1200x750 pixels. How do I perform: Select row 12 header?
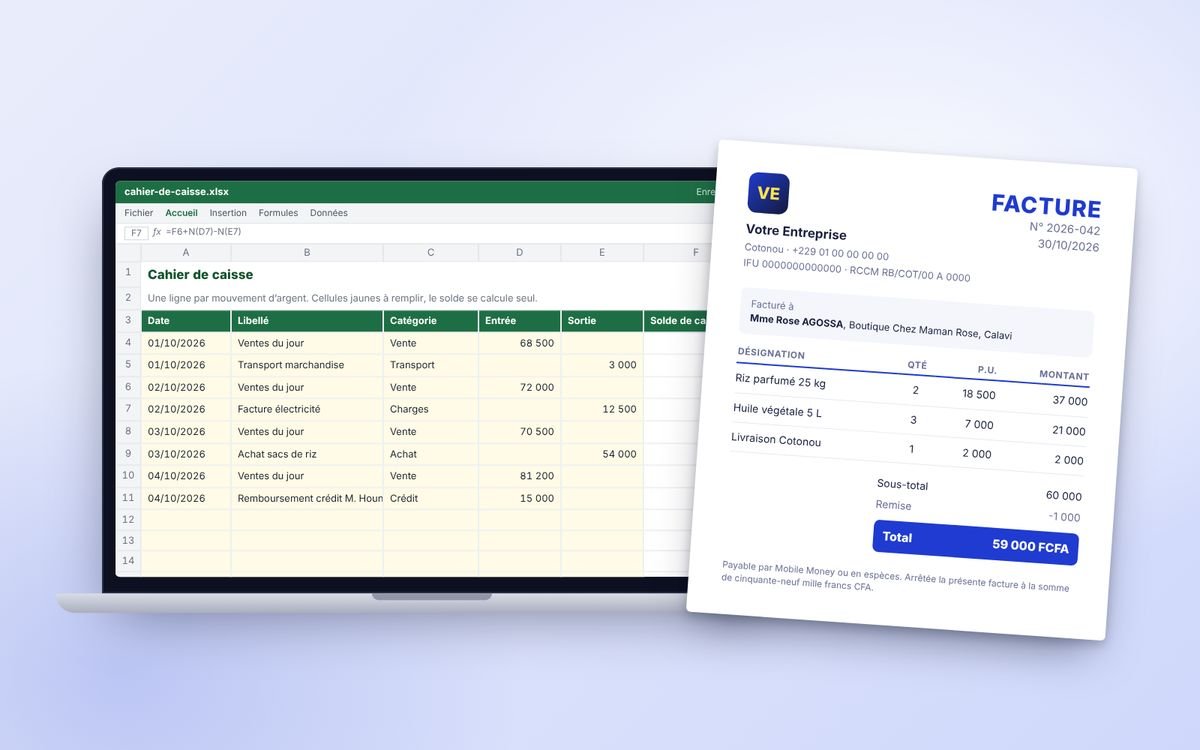pyautogui.click(x=128, y=520)
